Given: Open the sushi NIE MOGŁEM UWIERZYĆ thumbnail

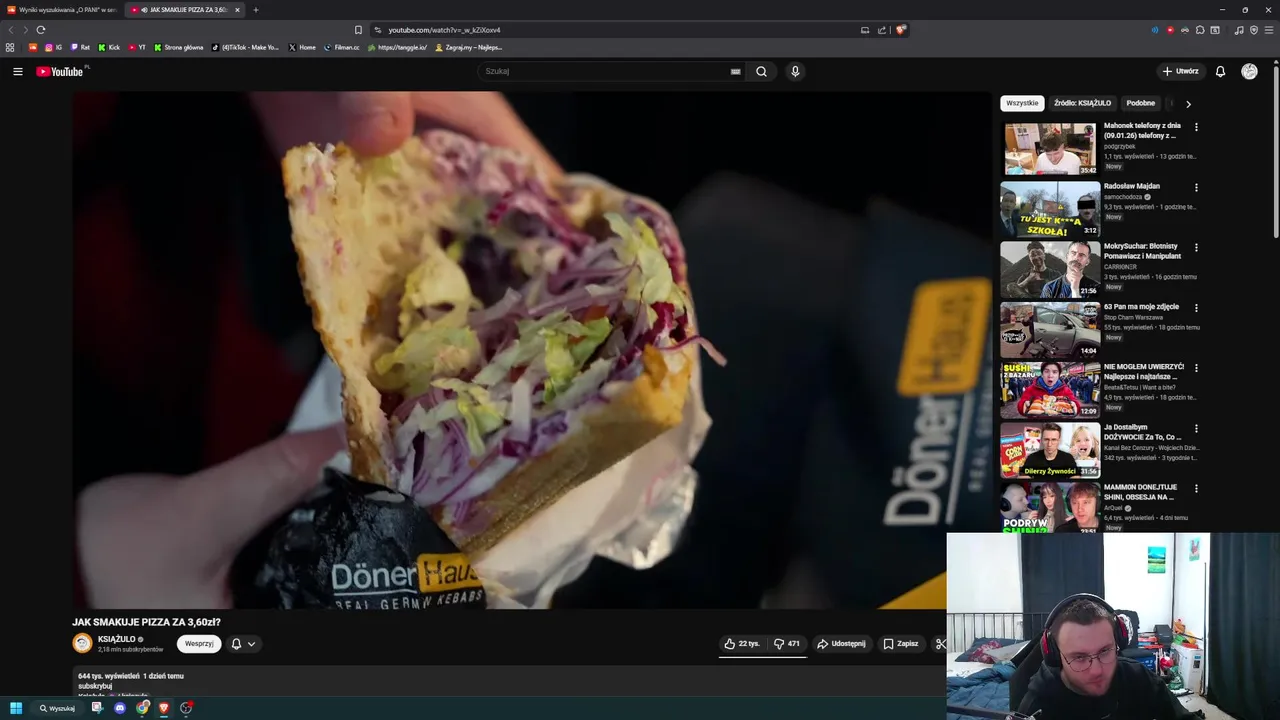Looking at the screenshot, I should (1050, 390).
